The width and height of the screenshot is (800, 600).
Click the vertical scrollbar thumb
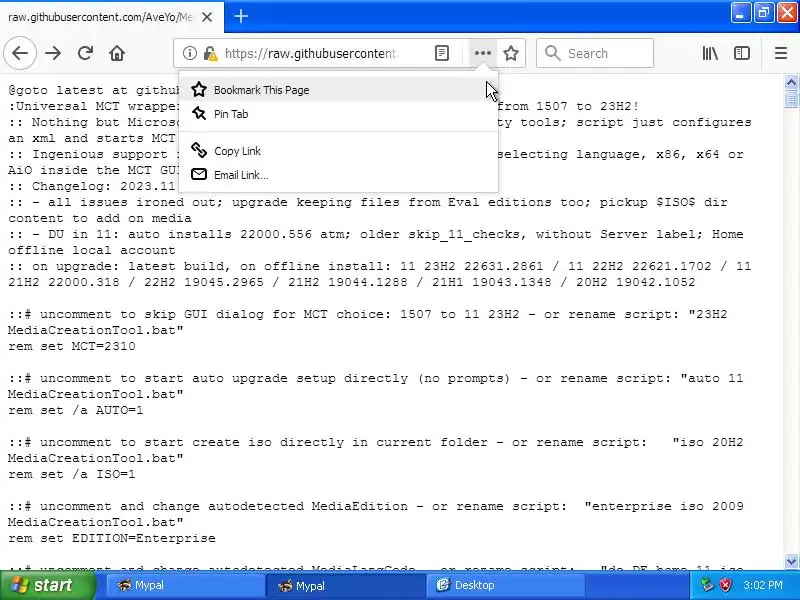click(791, 98)
